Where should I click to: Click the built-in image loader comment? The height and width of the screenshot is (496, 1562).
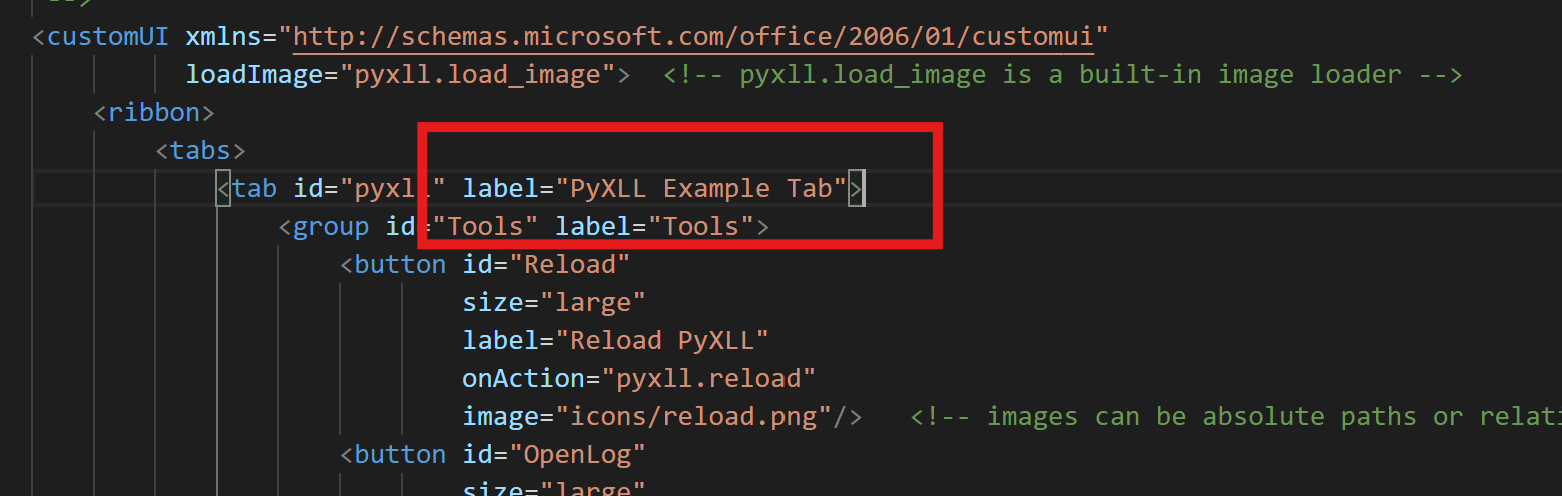[1063, 75]
